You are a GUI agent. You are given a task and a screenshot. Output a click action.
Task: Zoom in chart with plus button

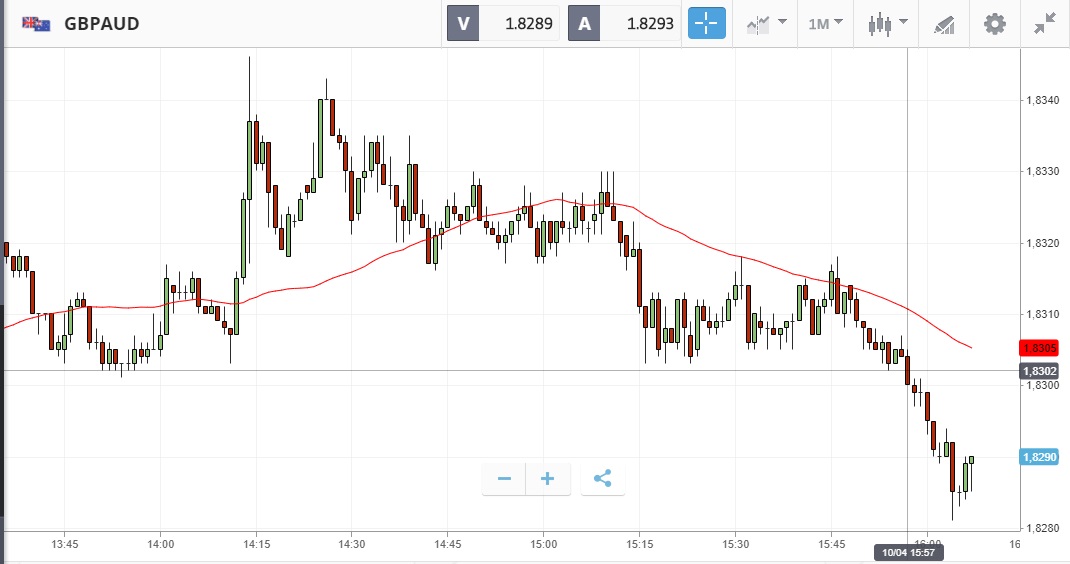click(x=548, y=479)
